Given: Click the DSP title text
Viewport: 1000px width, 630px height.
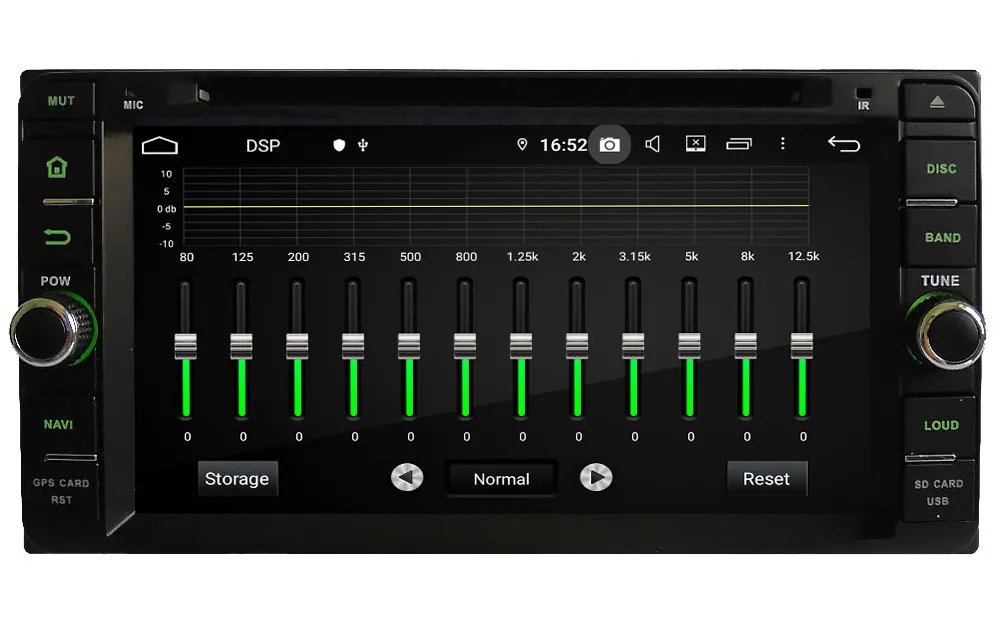Looking at the screenshot, I should [x=263, y=146].
